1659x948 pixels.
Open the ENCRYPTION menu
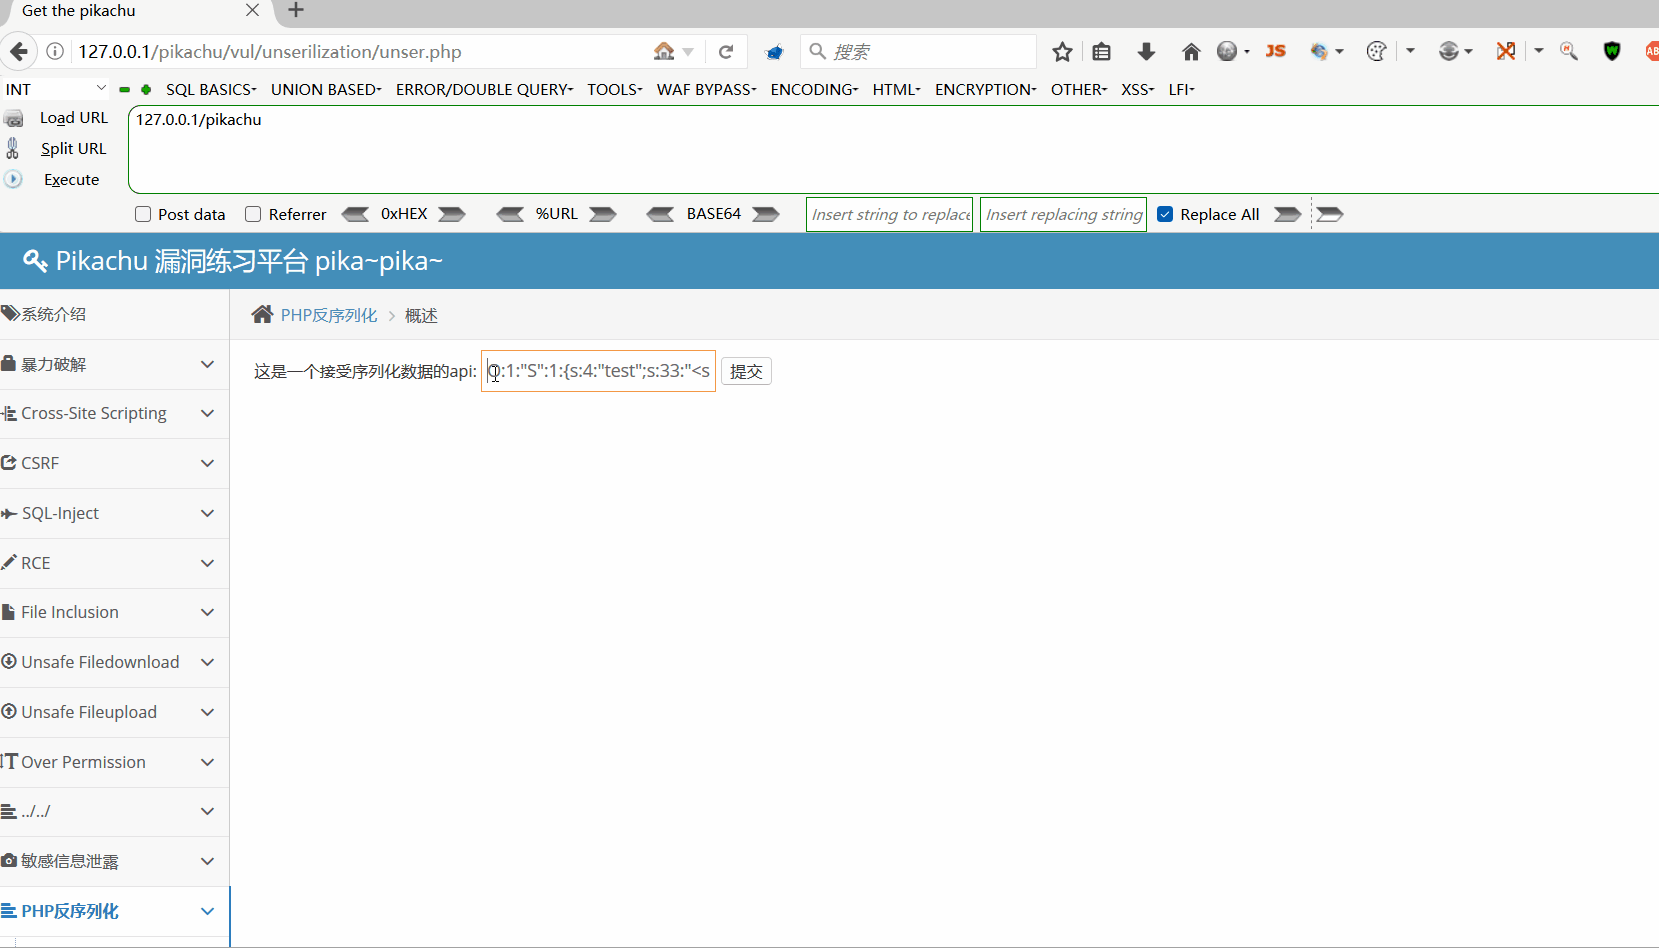coord(985,89)
